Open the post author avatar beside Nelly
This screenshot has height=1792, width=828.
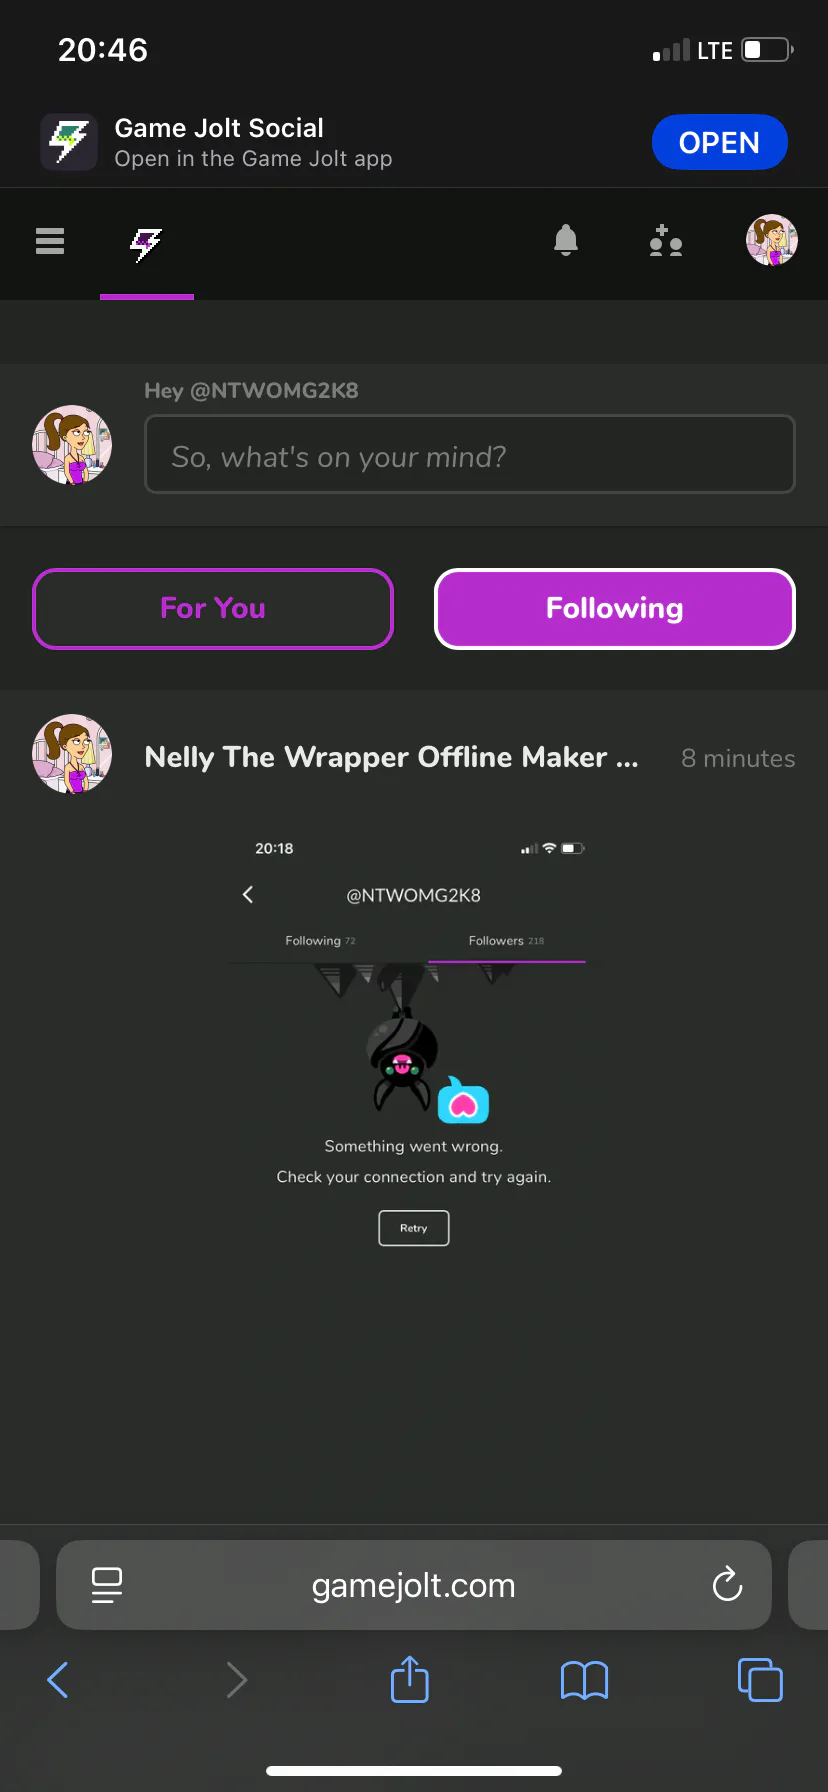(72, 754)
